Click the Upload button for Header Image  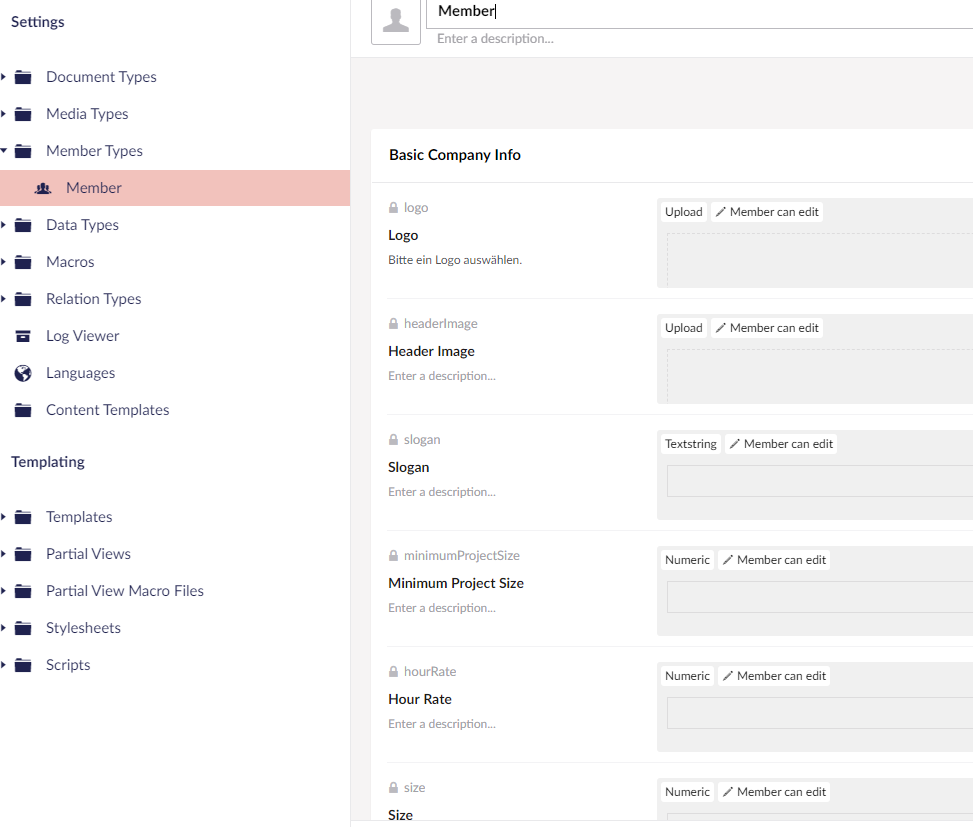683,327
